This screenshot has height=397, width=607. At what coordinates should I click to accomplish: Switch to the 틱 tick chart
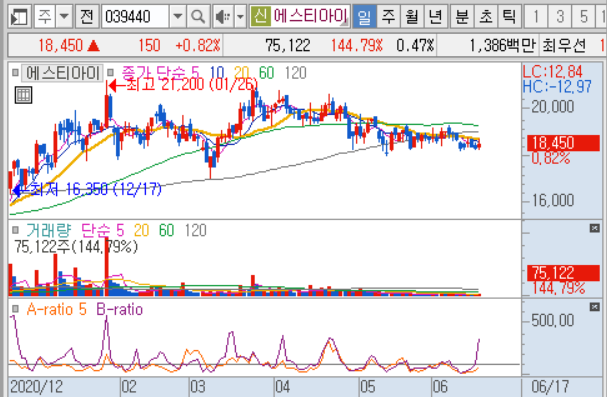click(x=509, y=17)
